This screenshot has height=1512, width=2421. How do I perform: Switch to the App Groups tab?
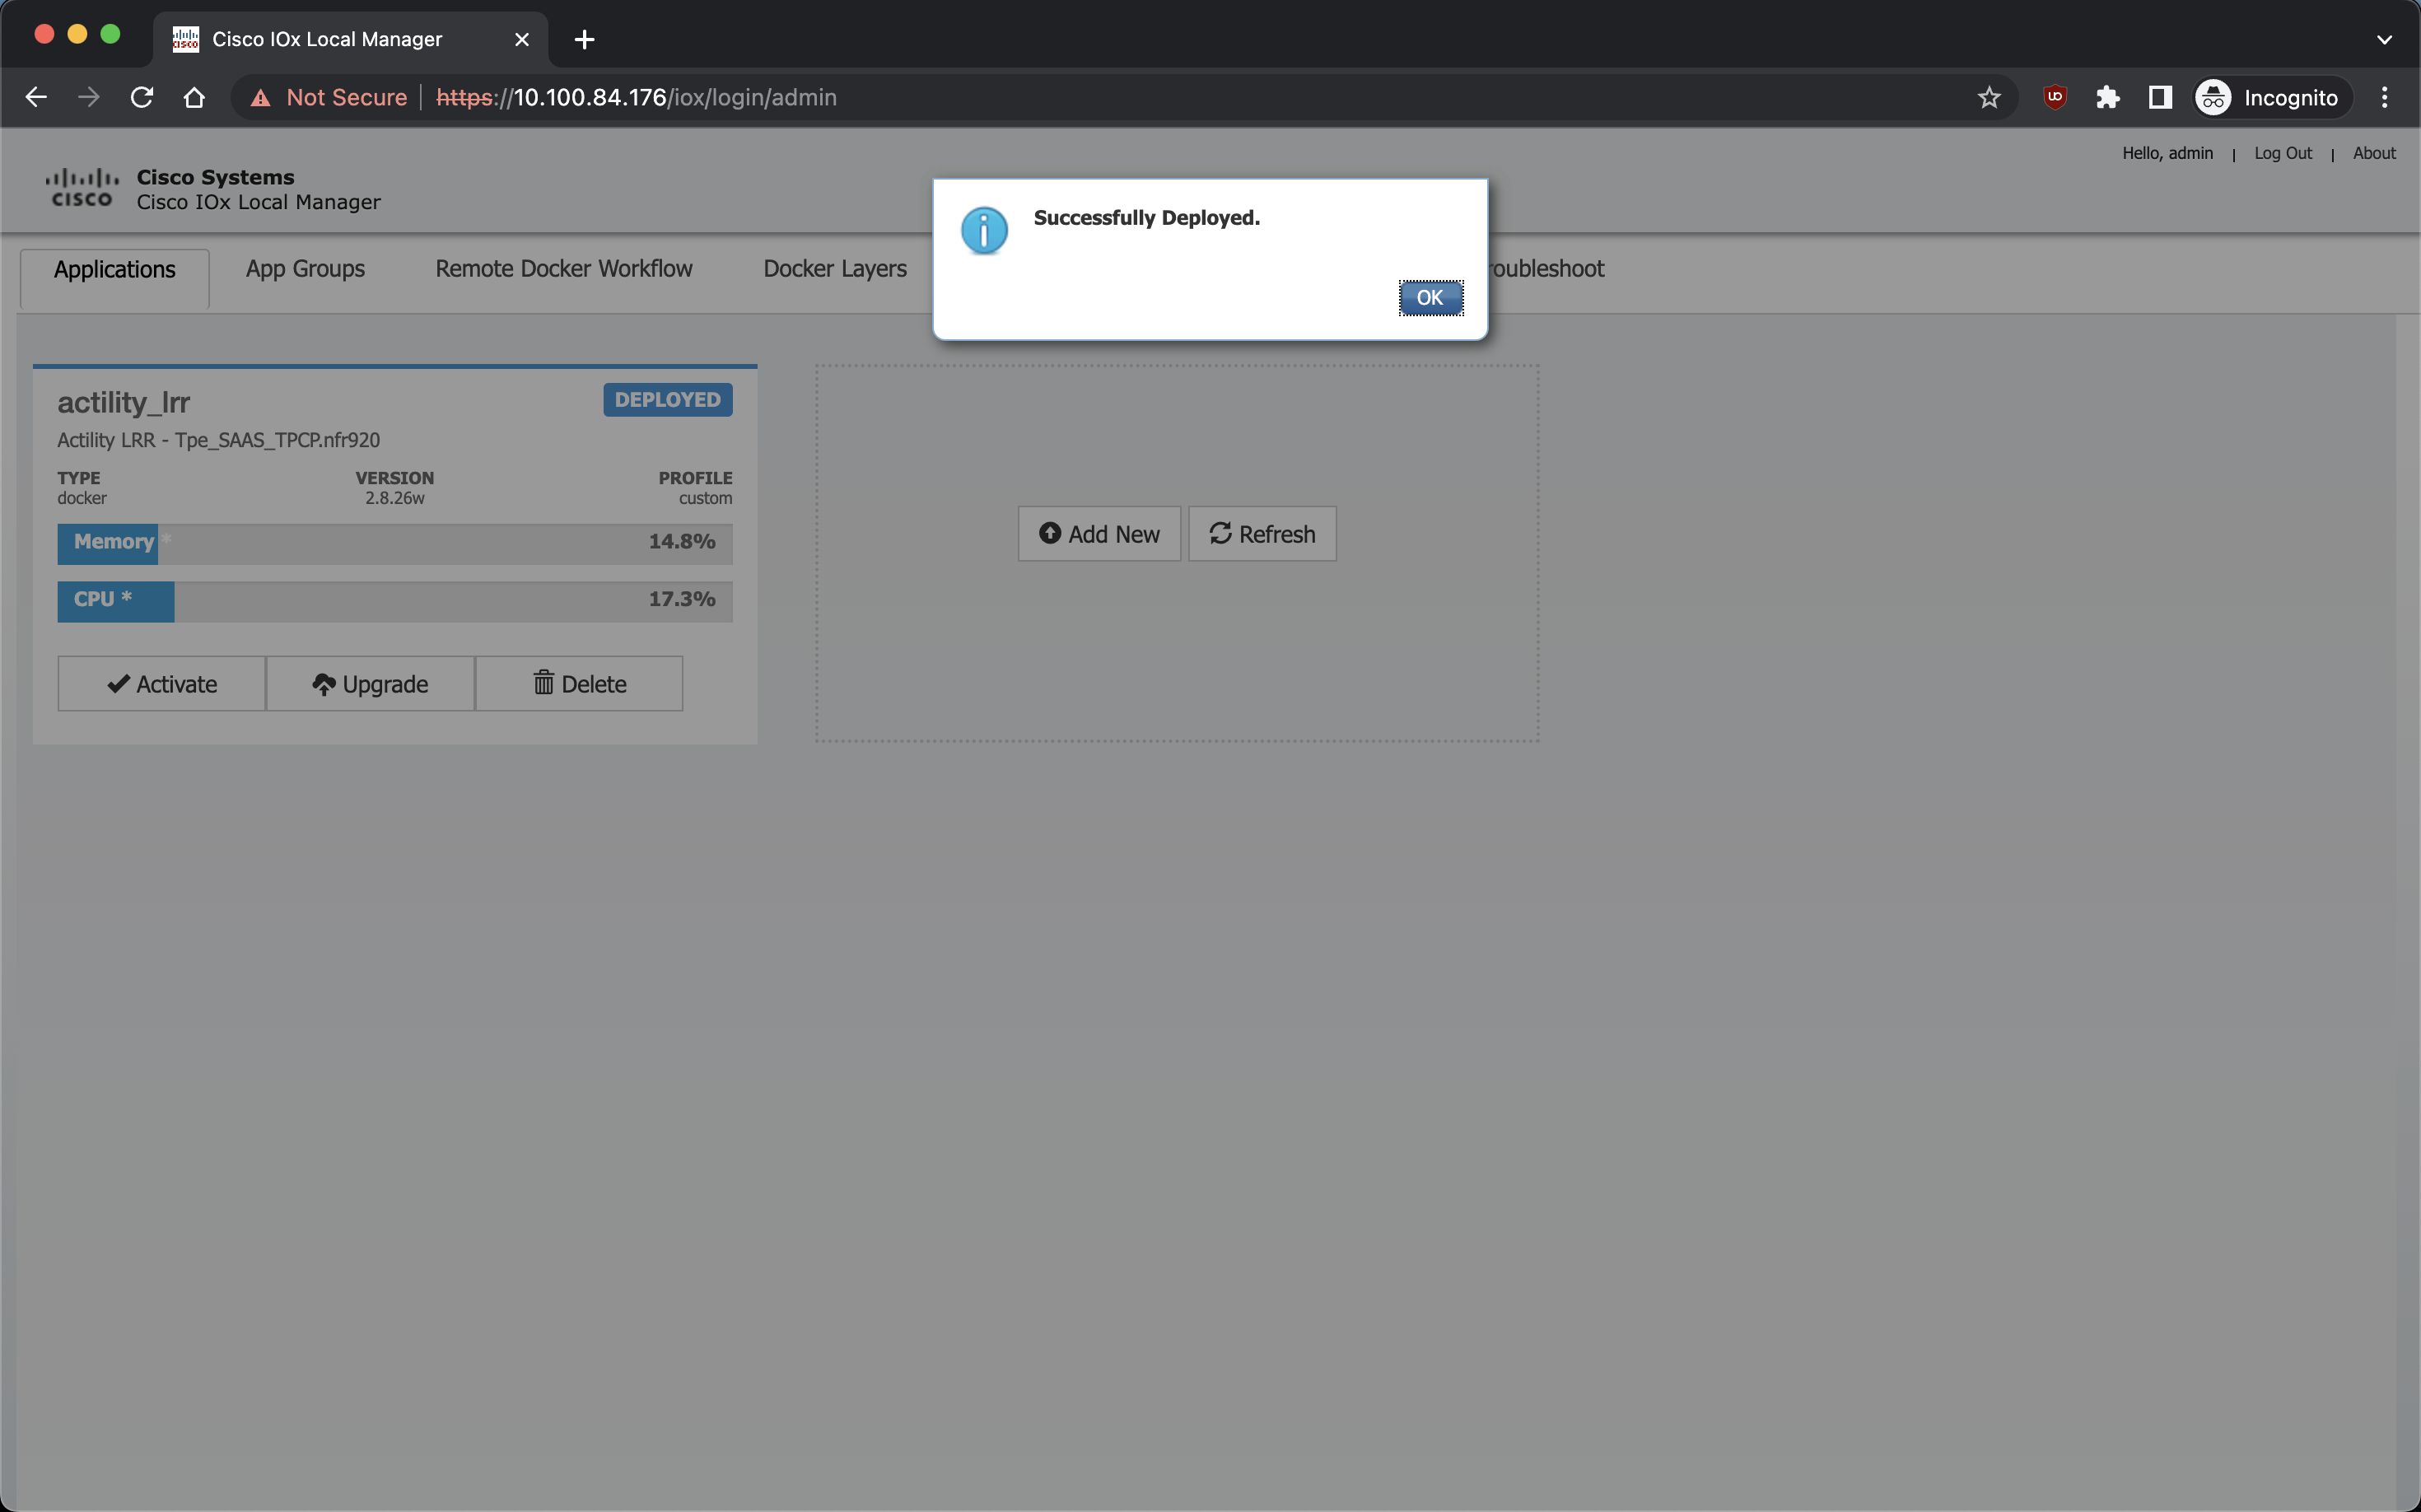pos(305,269)
